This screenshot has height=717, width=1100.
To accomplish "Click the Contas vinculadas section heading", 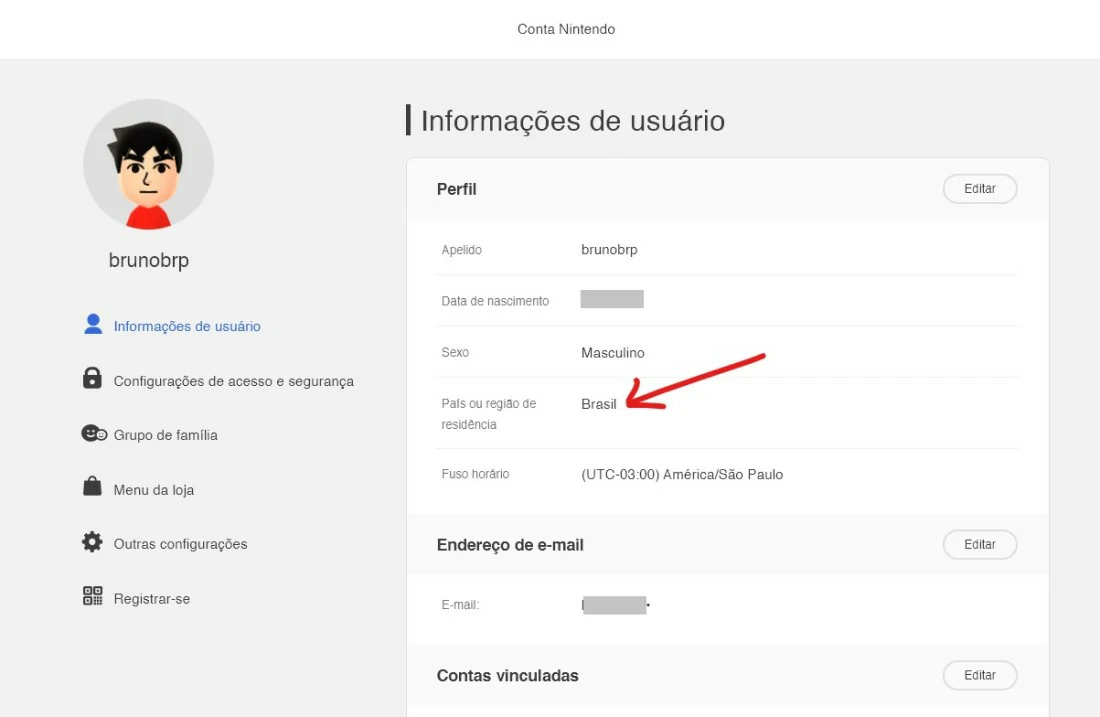I will (507, 676).
